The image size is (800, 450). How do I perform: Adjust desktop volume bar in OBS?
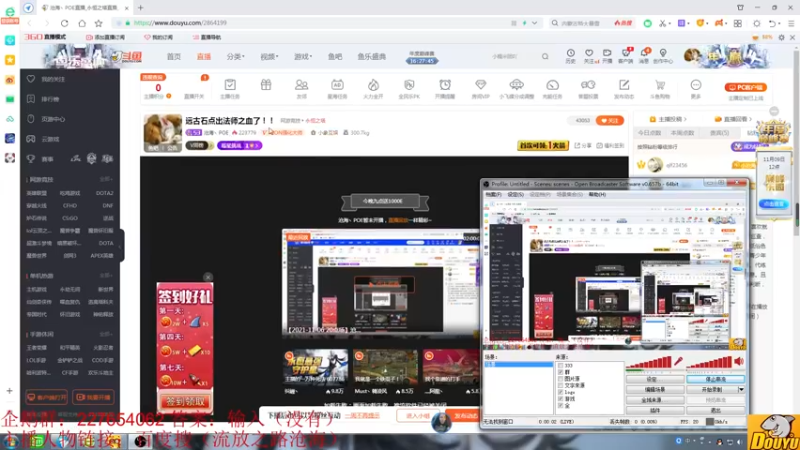[710, 362]
